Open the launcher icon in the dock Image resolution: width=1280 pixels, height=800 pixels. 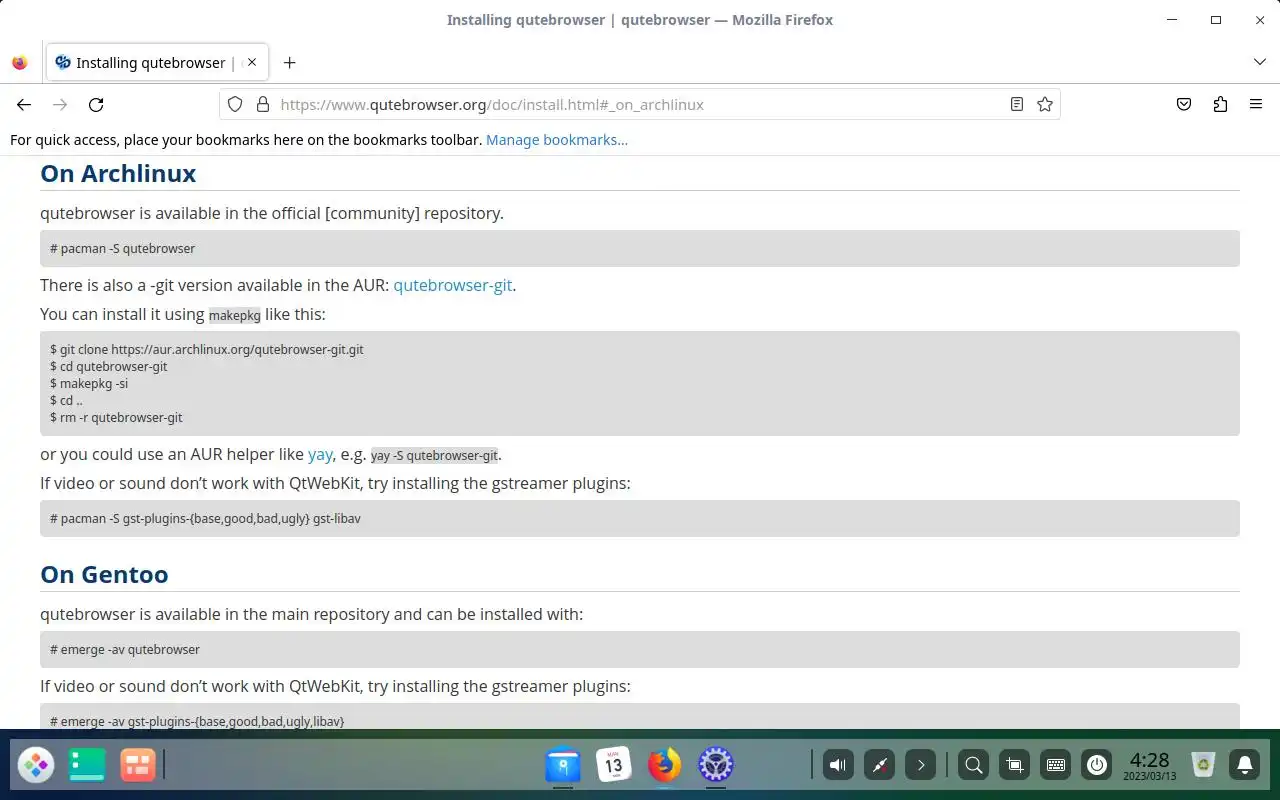36,766
